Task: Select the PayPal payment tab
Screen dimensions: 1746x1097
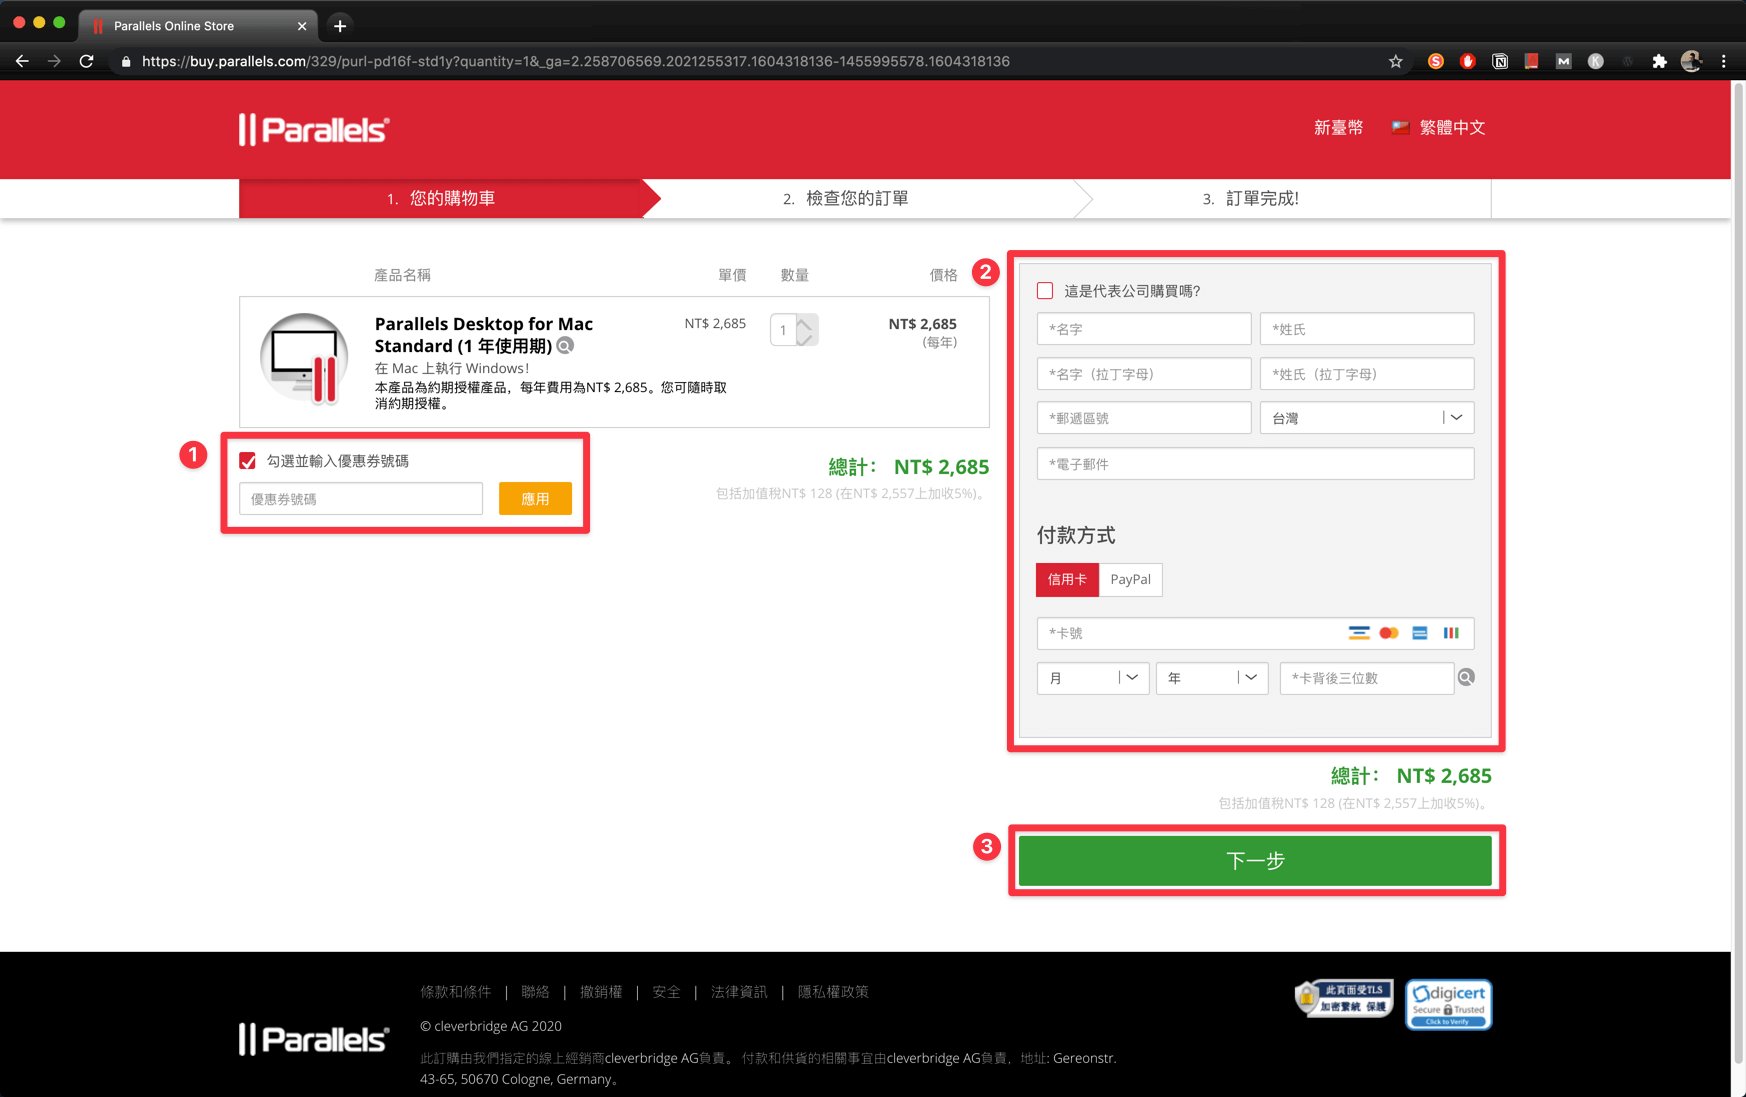Action: tap(1130, 580)
